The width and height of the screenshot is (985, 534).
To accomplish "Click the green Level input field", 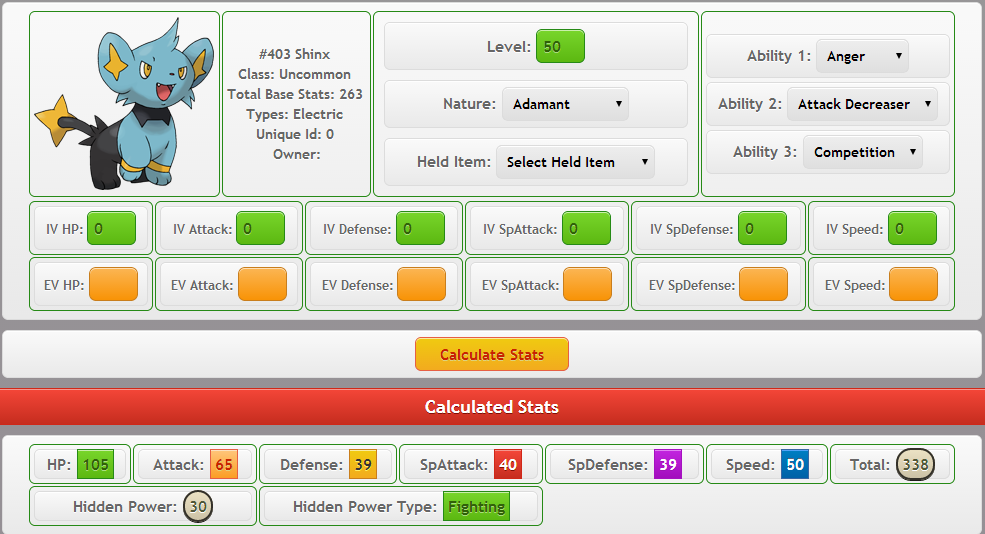I will (x=560, y=47).
